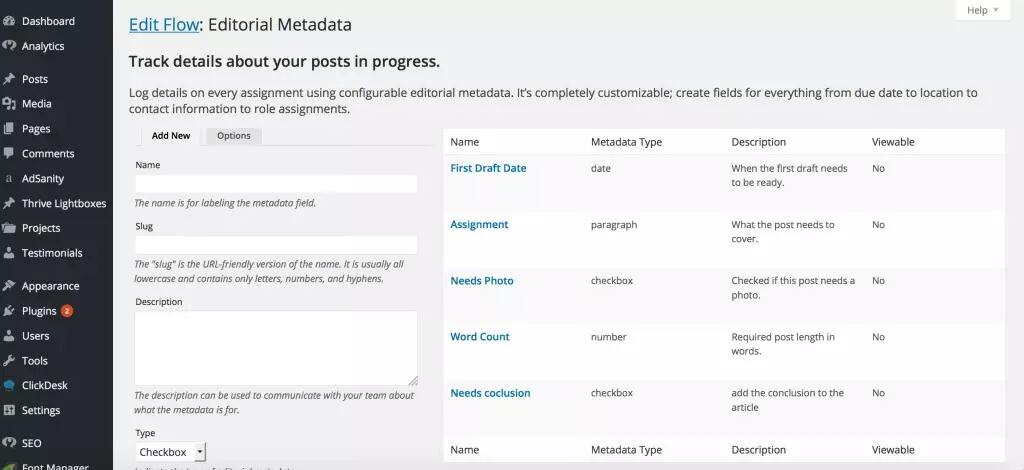The height and width of the screenshot is (470, 1024).
Task: Expand the Help dropdown
Action: [x=983, y=10]
